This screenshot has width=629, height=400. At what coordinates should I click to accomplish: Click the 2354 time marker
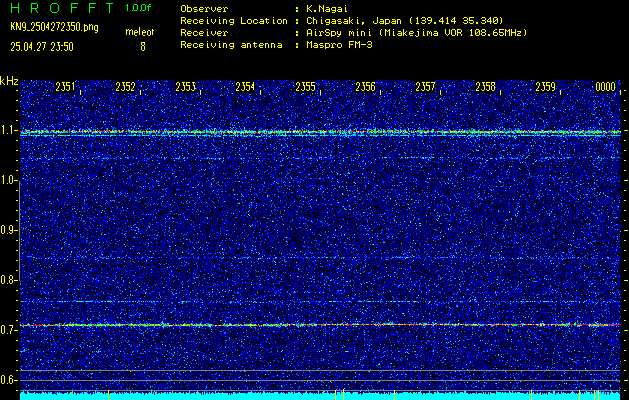pos(245,87)
